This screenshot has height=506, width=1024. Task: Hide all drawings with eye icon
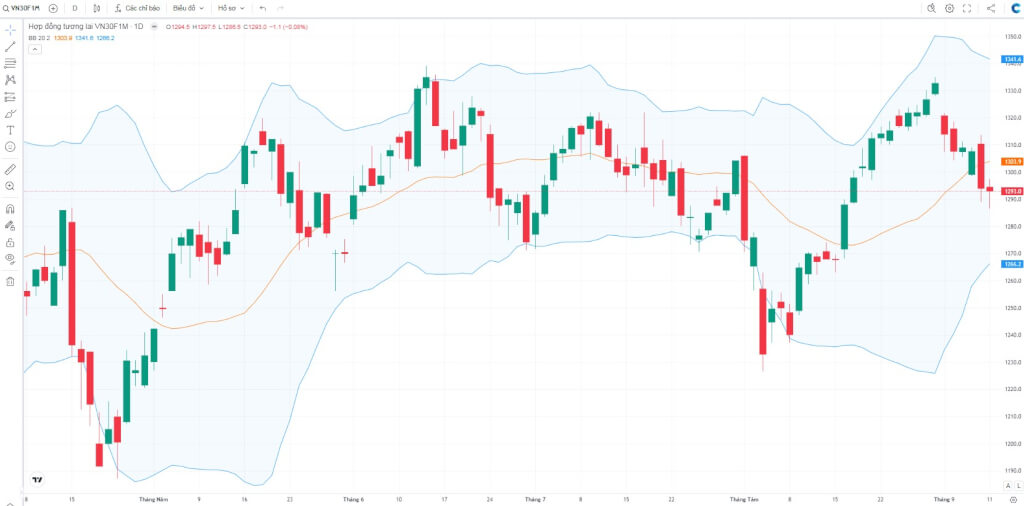(x=10, y=259)
